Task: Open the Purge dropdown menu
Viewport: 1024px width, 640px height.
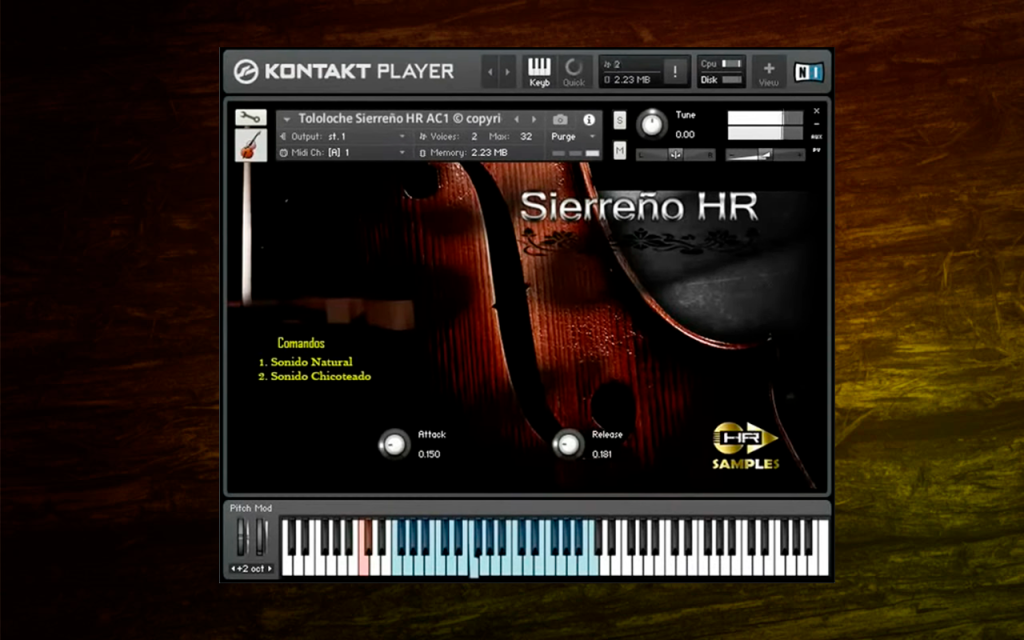Action: click(x=573, y=136)
